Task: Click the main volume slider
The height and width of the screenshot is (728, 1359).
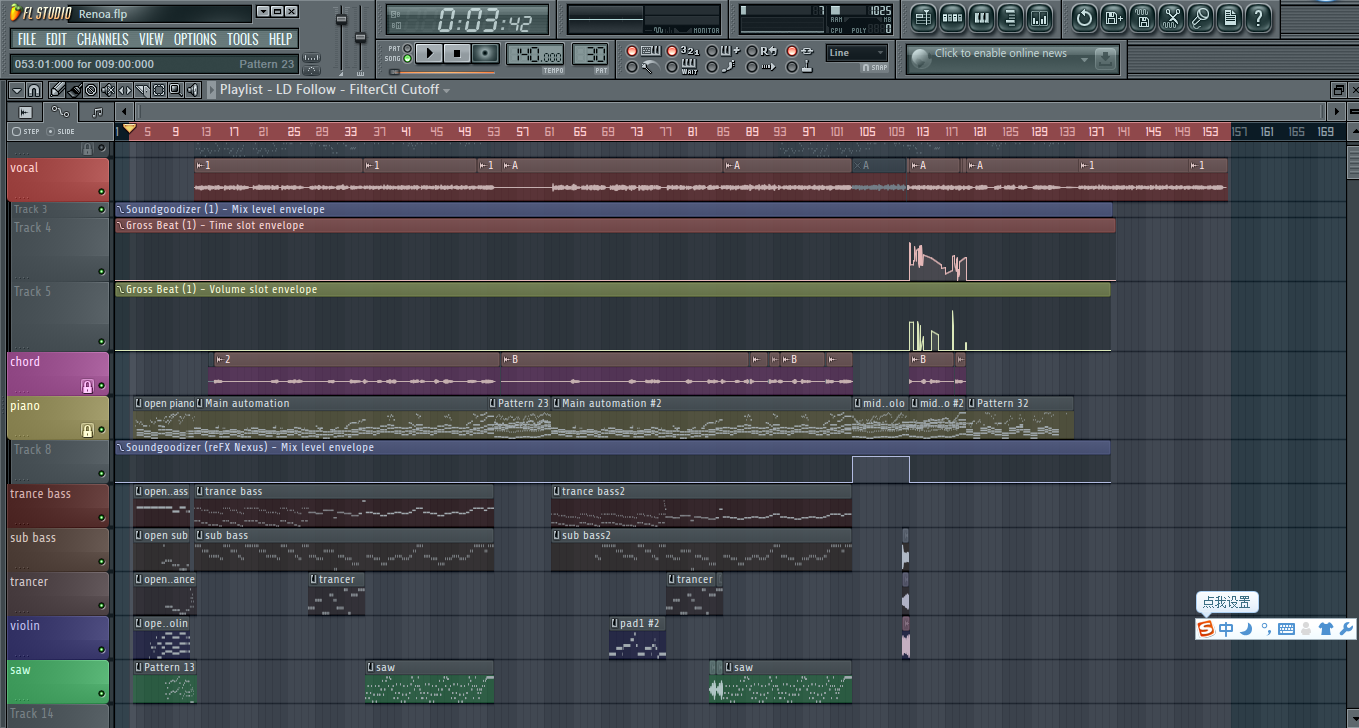Action: (341, 38)
